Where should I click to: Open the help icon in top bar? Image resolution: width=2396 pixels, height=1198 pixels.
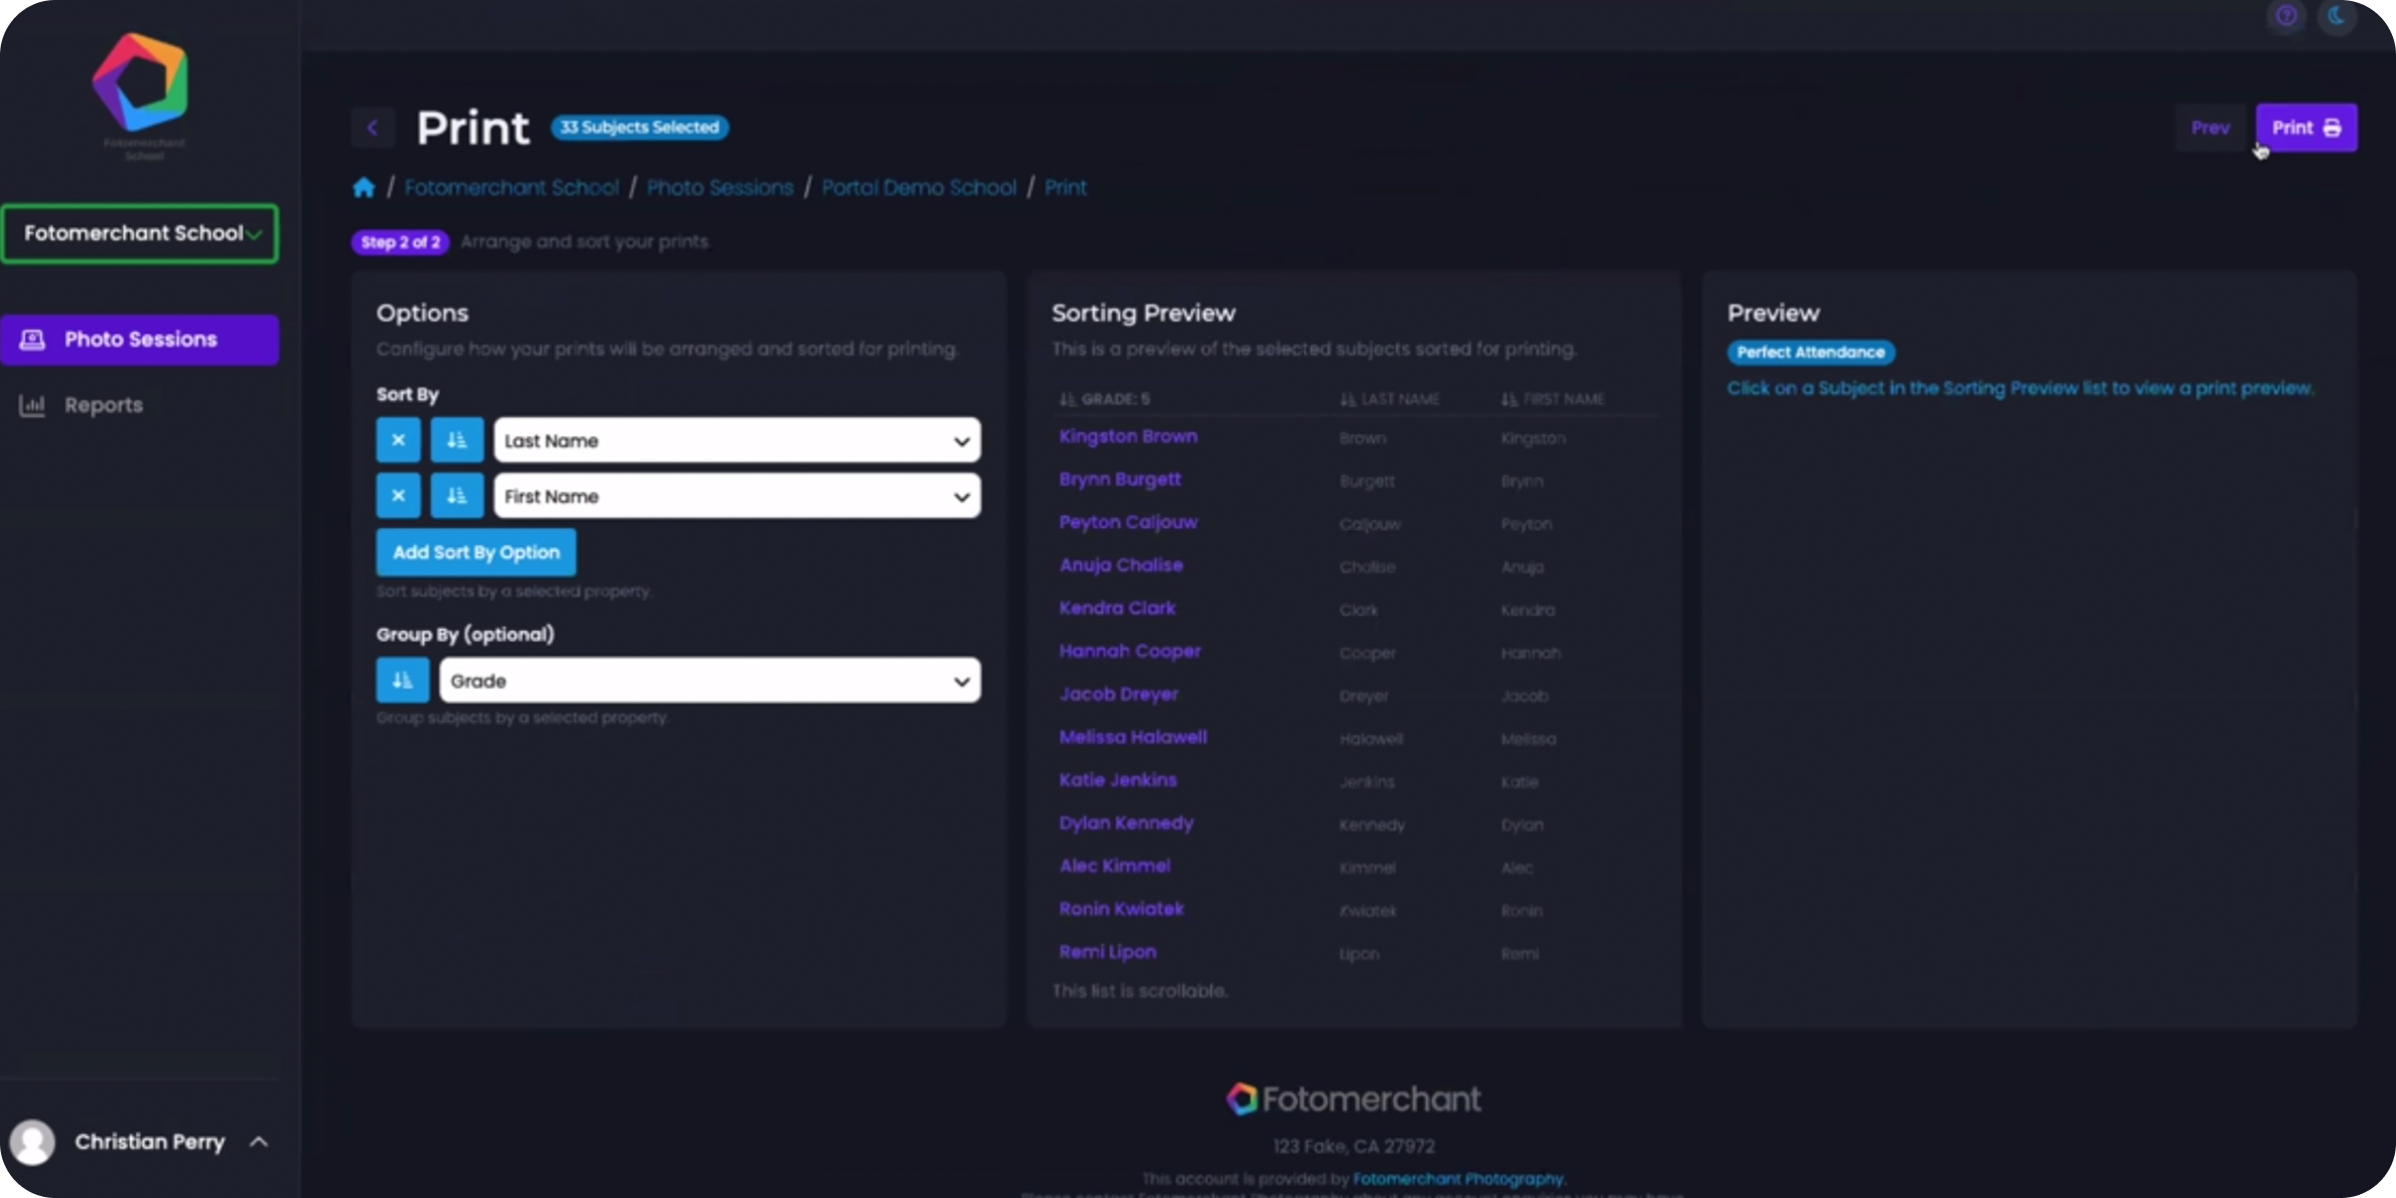click(x=2286, y=16)
